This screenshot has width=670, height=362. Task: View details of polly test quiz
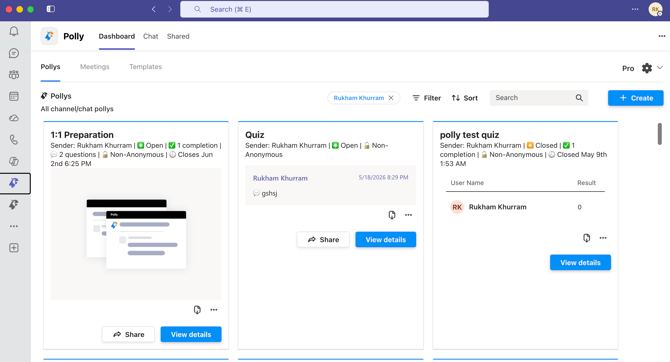click(x=580, y=262)
